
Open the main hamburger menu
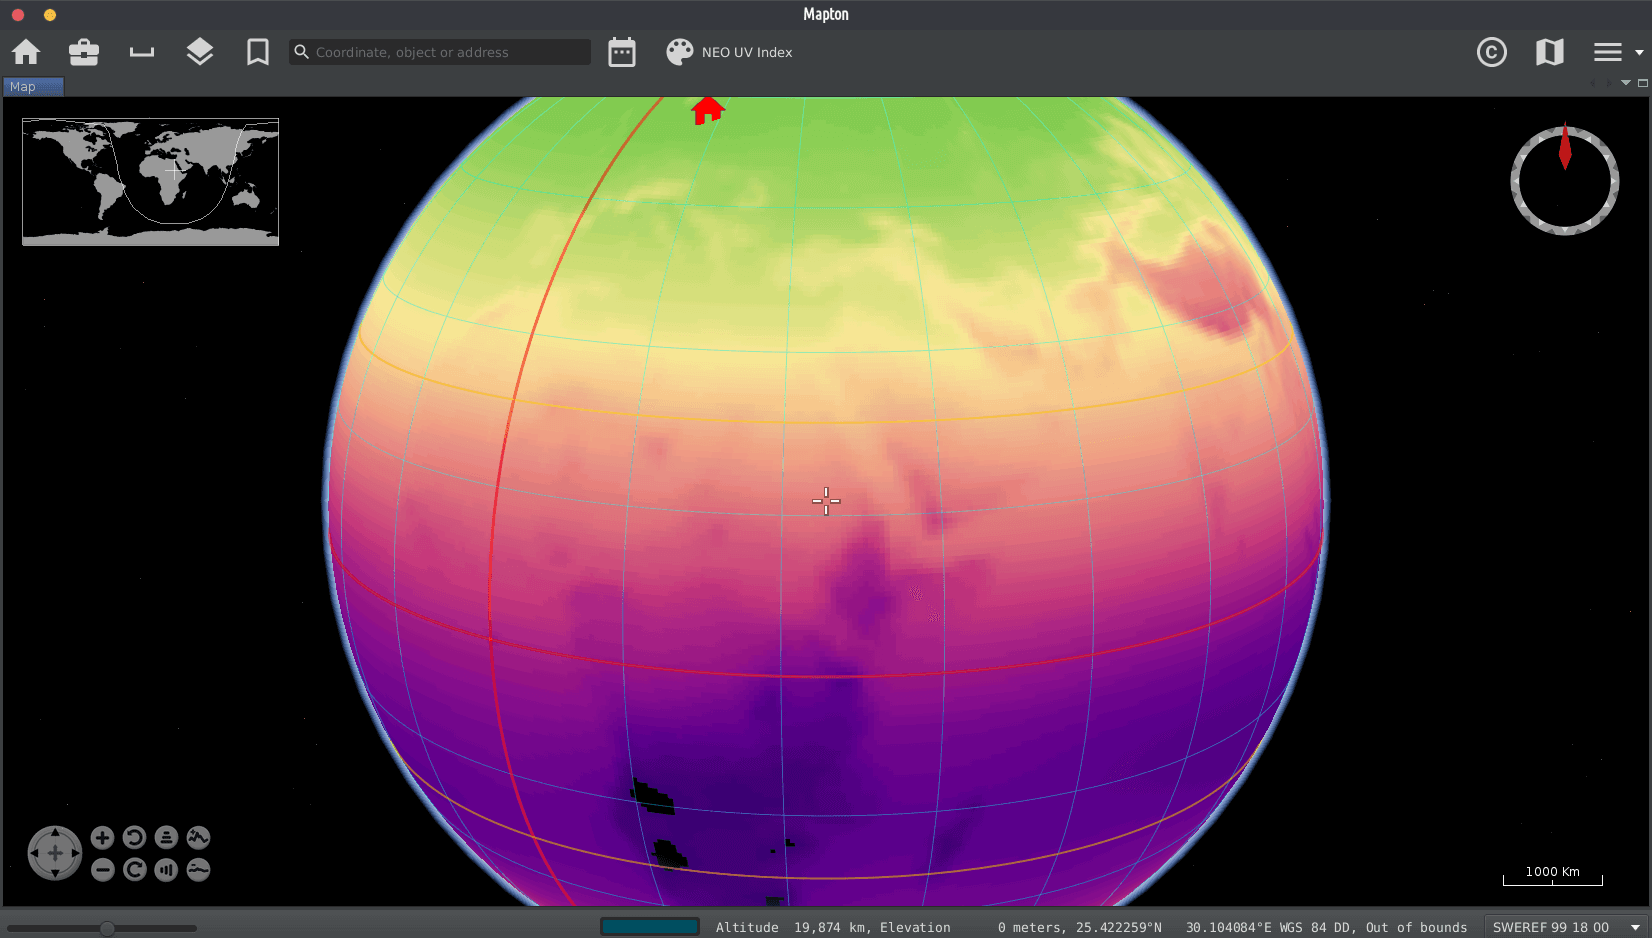pos(1607,52)
